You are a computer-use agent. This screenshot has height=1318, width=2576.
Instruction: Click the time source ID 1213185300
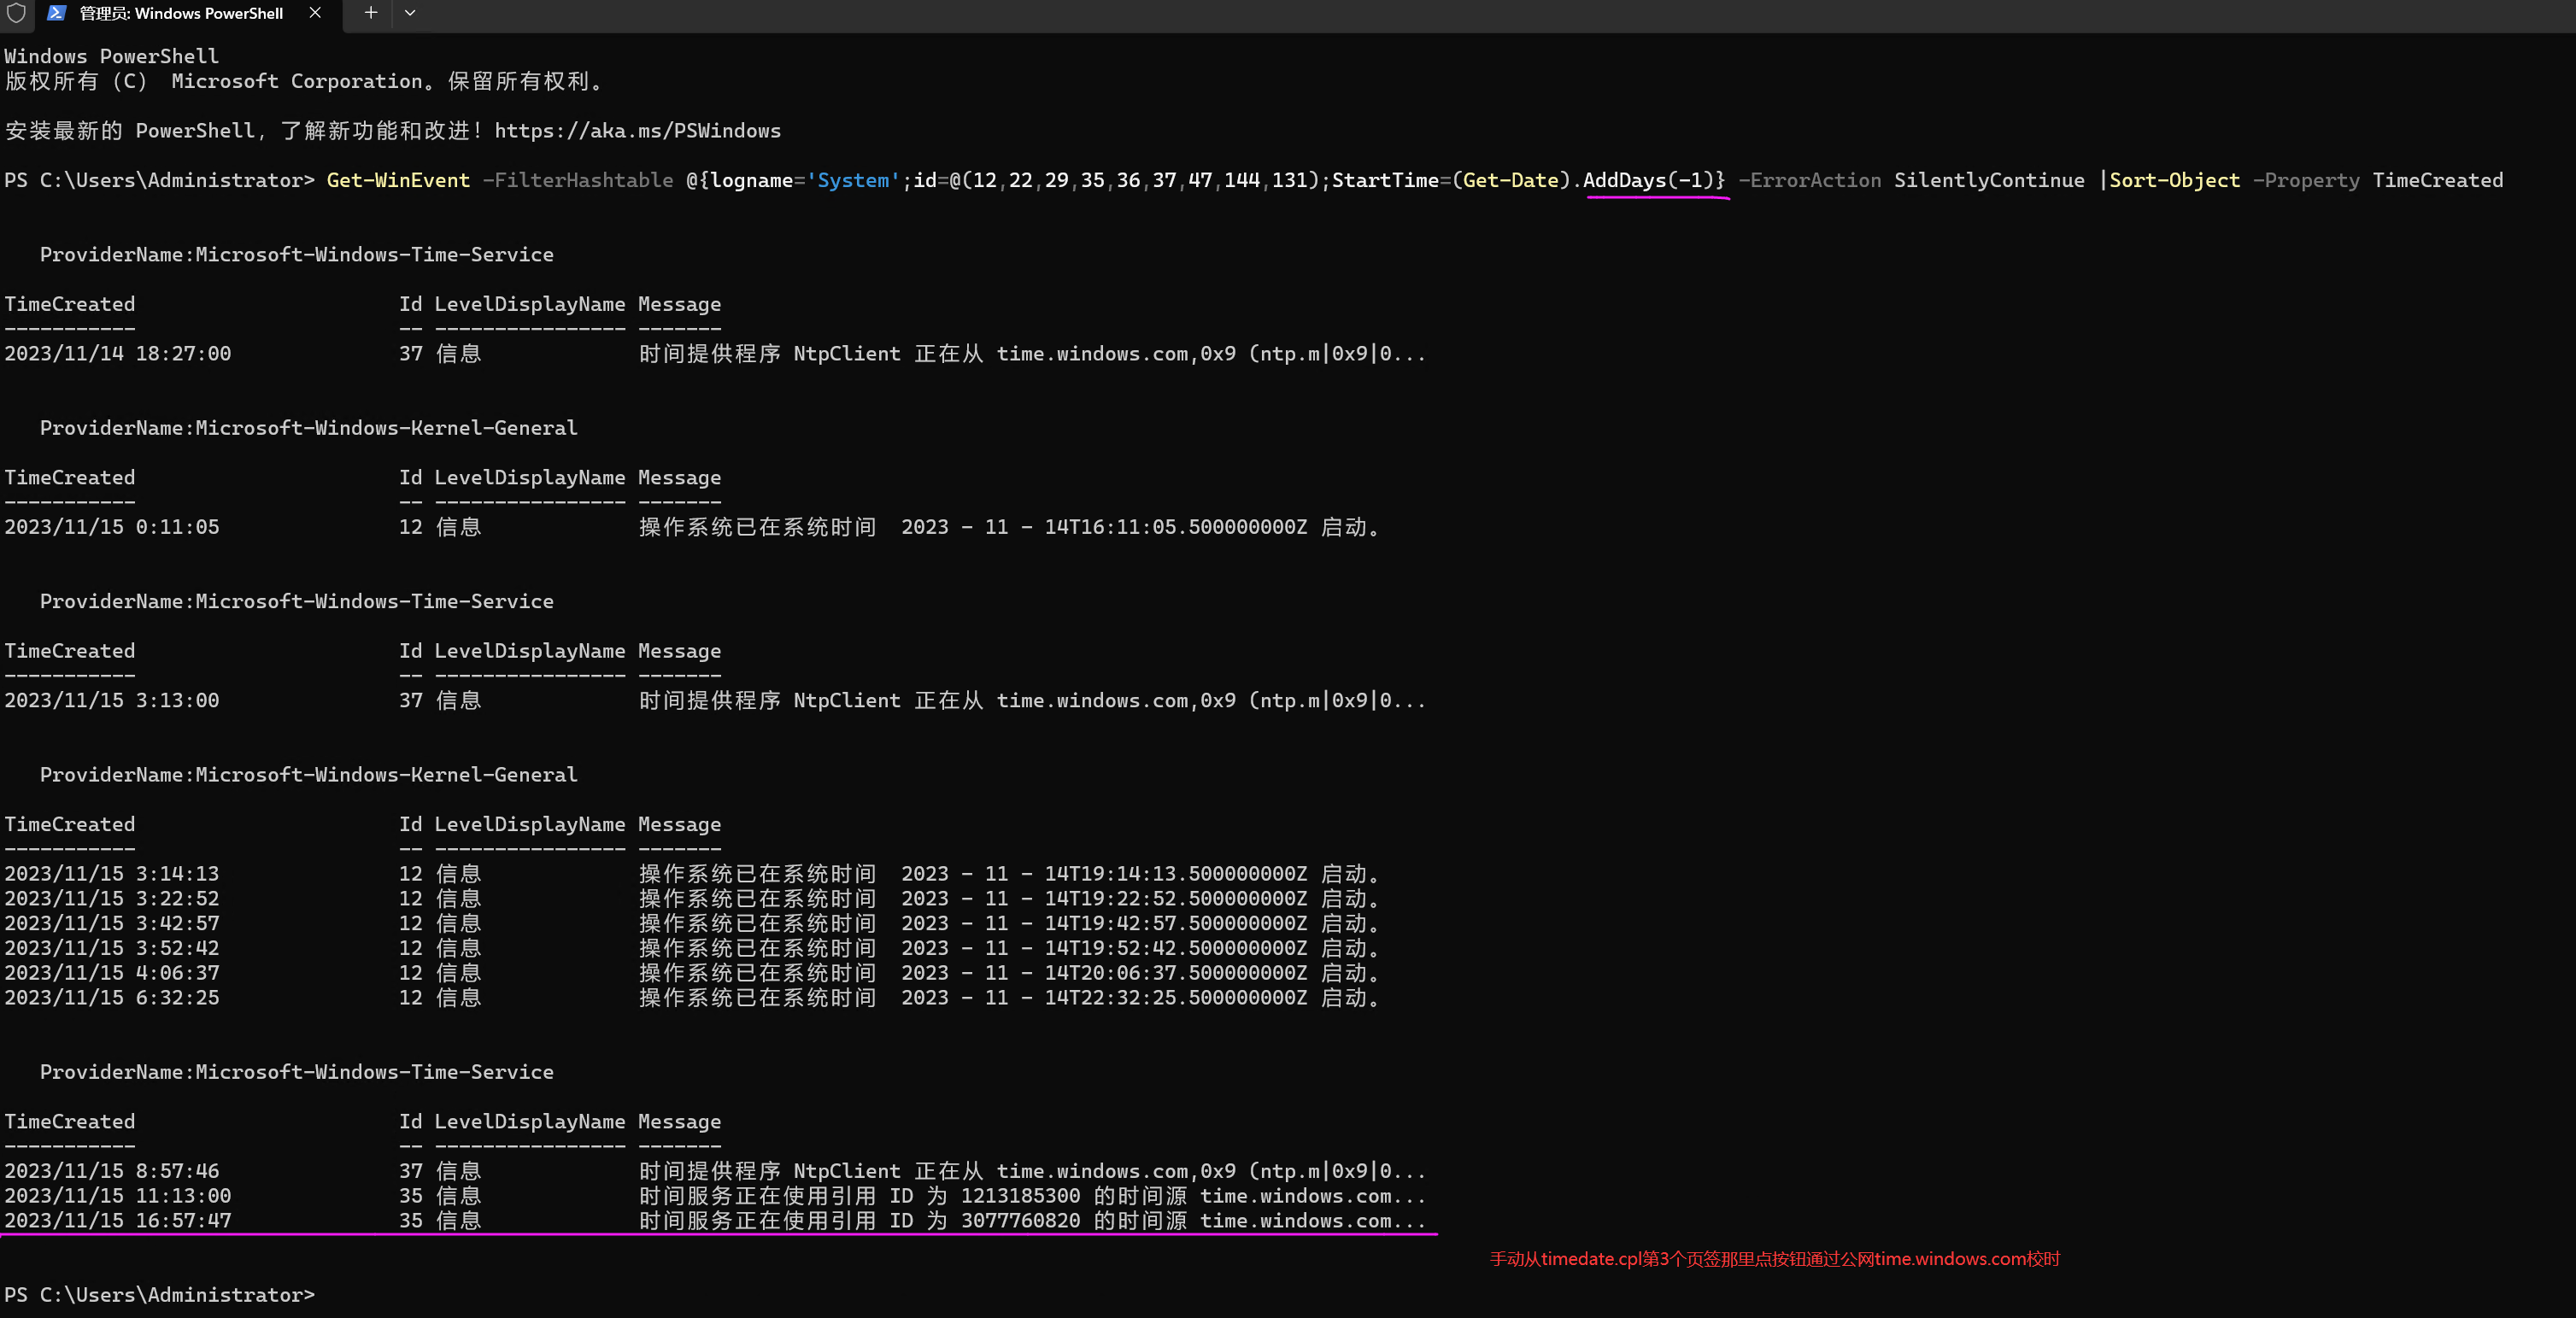tap(1020, 1196)
